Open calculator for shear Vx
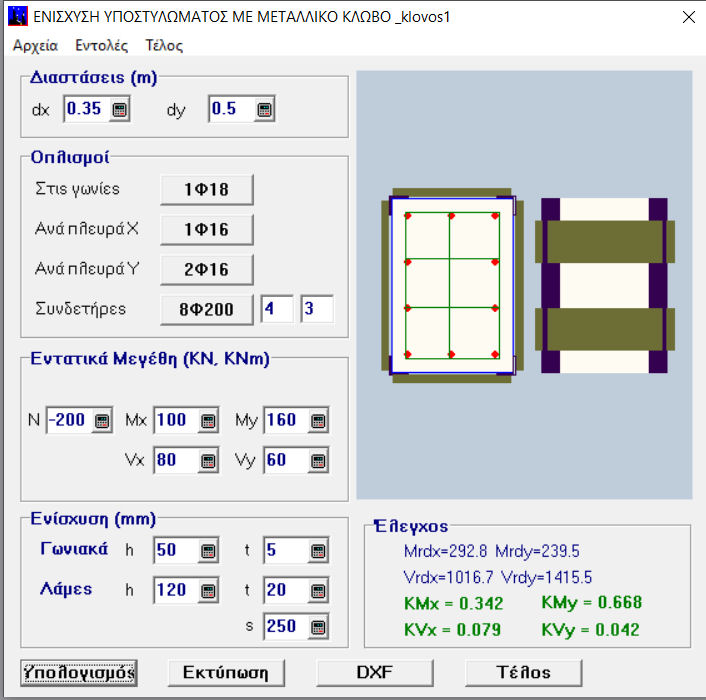Viewport: 706px width, 700px height. 208,461
